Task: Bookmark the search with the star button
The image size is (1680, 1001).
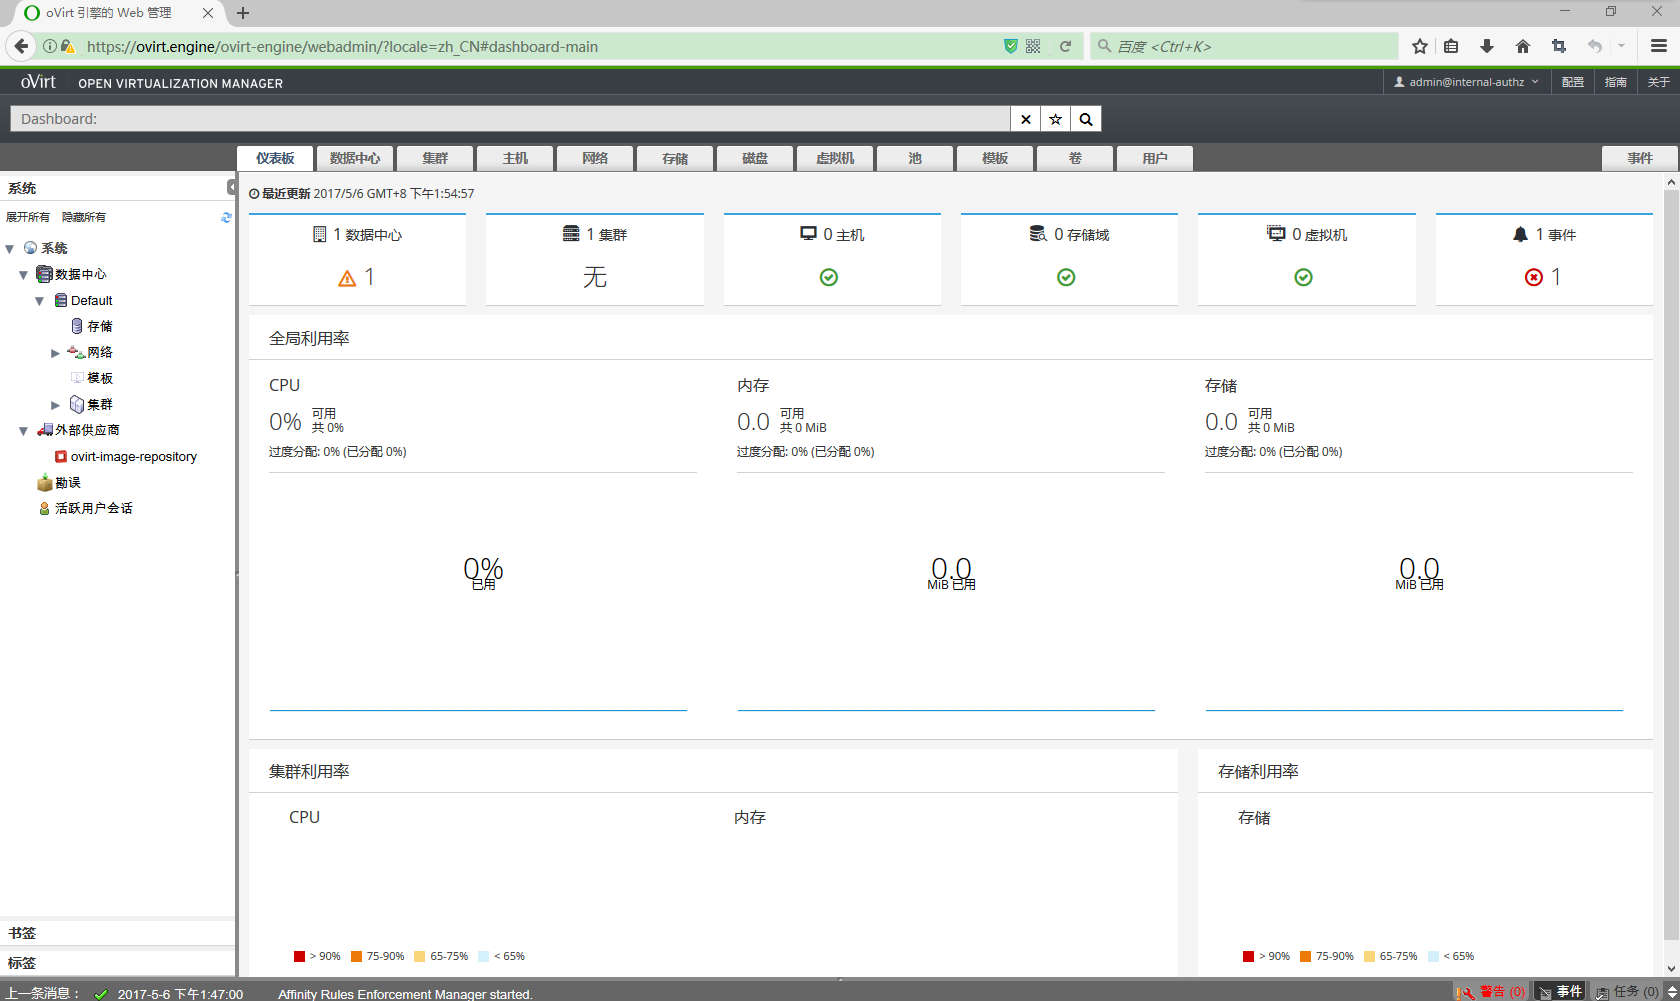Action: tap(1055, 119)
